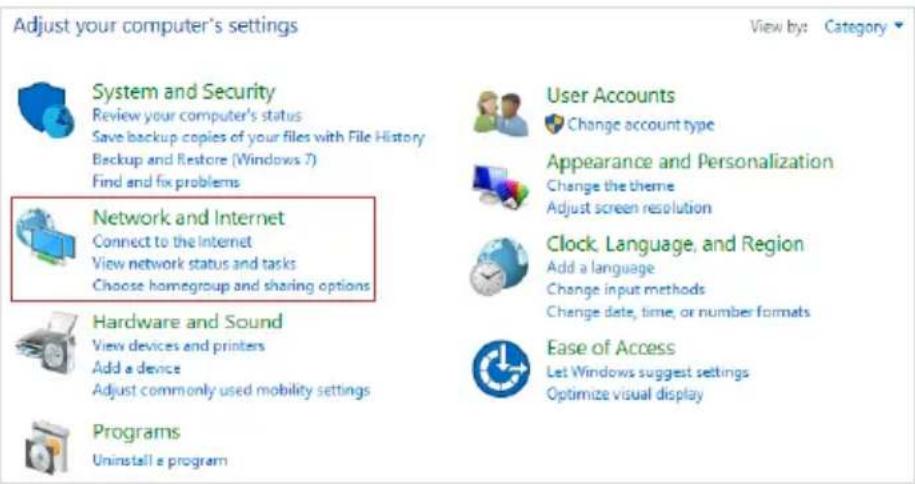Viewport: 915px width, 484px height.
Task: Click the shield icon beside Change account type
Action: click(554, 124)
